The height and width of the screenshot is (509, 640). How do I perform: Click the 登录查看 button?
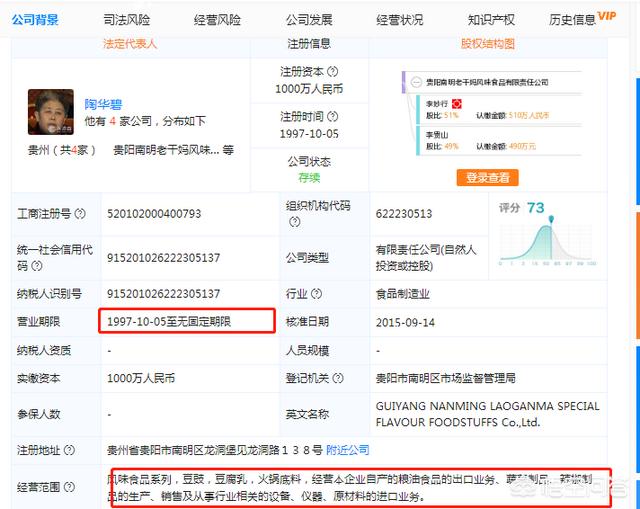487,178
